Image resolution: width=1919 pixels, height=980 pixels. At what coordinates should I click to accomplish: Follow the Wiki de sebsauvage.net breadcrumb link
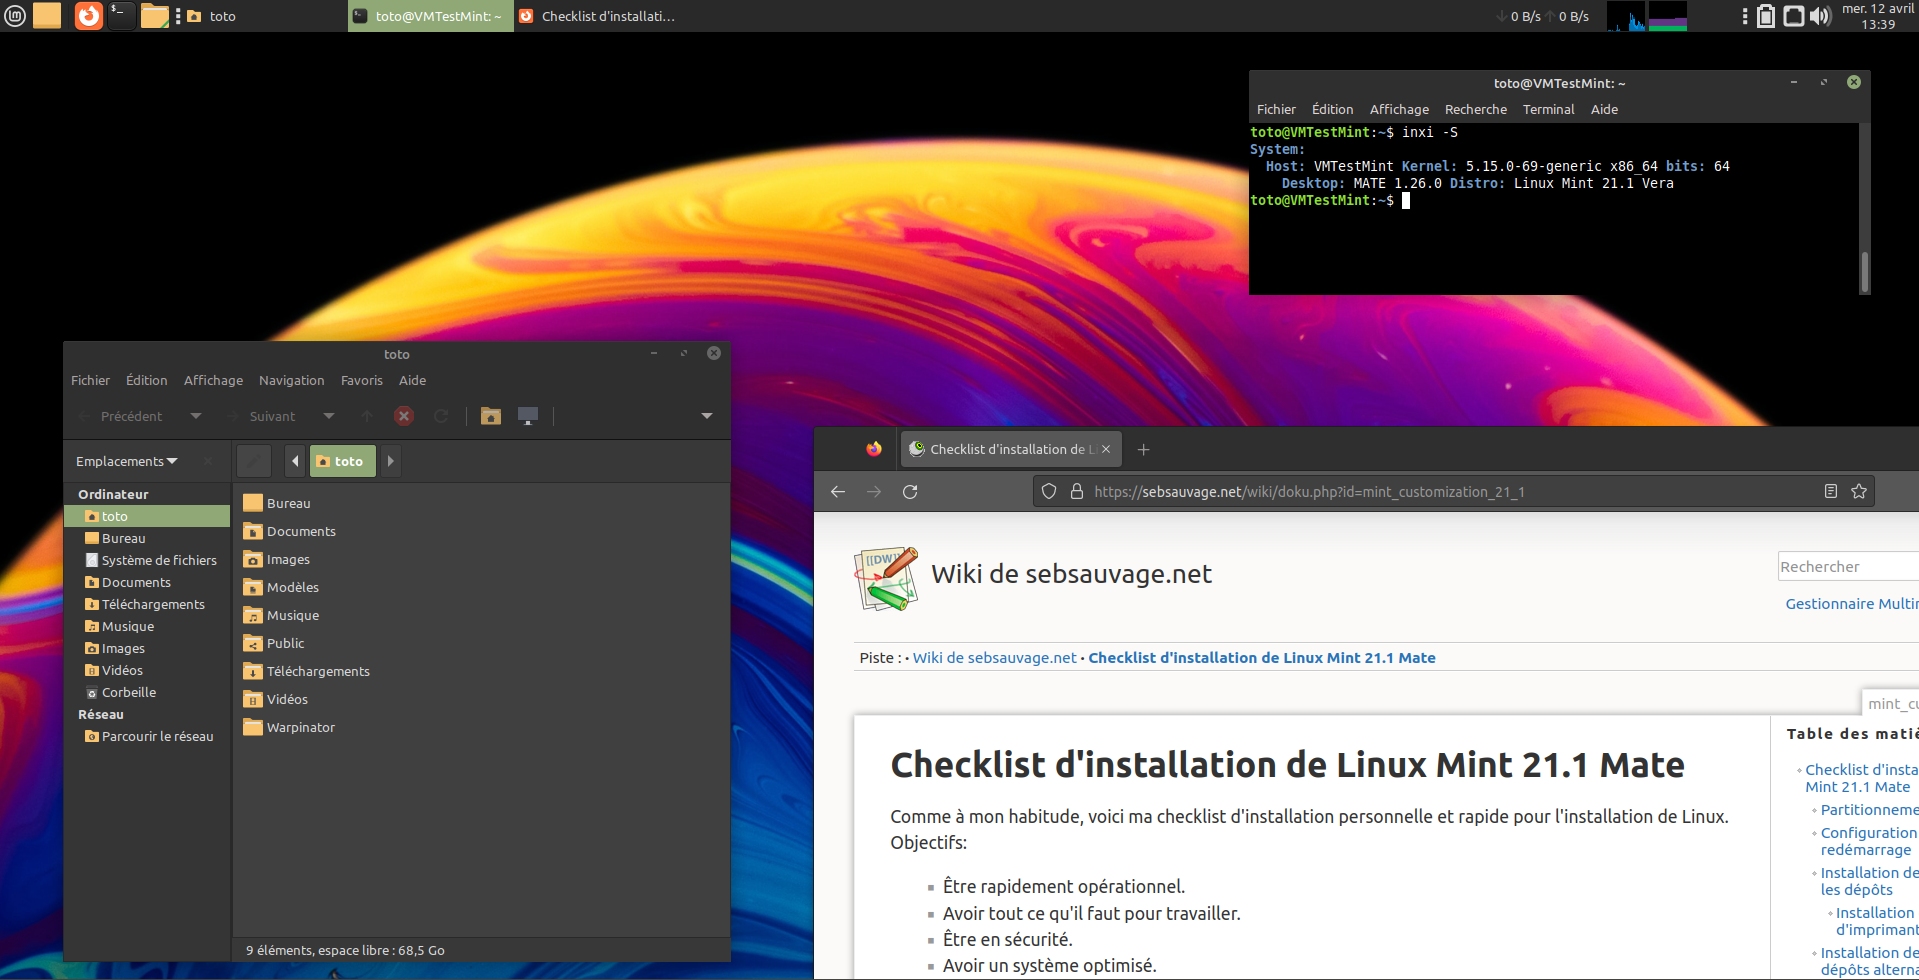(x=994, y=658)
